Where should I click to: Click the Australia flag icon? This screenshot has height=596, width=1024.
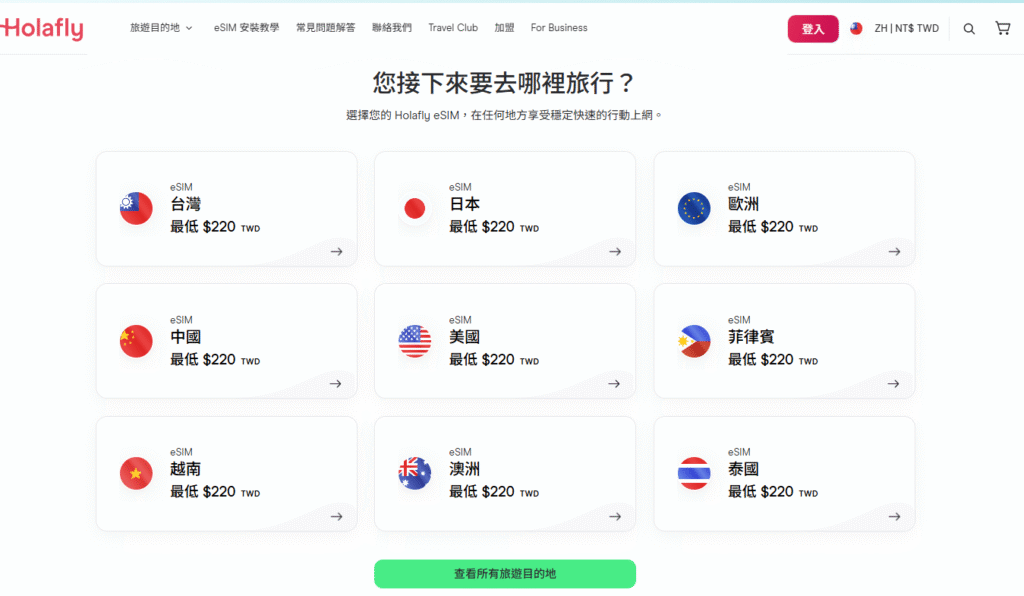point(415,473)
